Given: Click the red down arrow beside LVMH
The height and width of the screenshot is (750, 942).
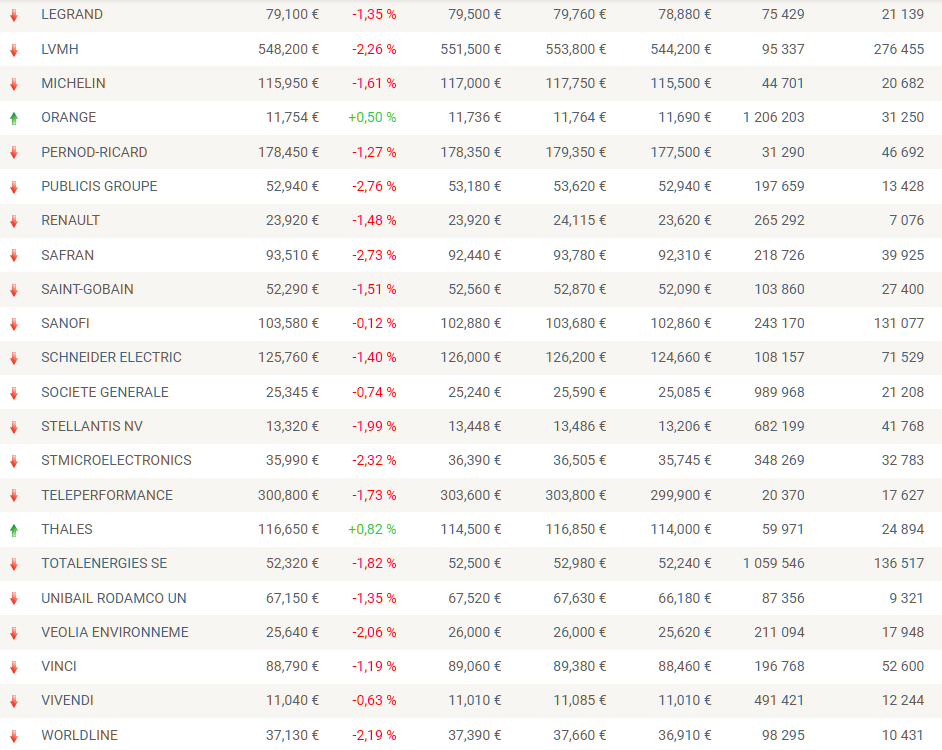Looking at the screenshot, I should coord(14,50).
